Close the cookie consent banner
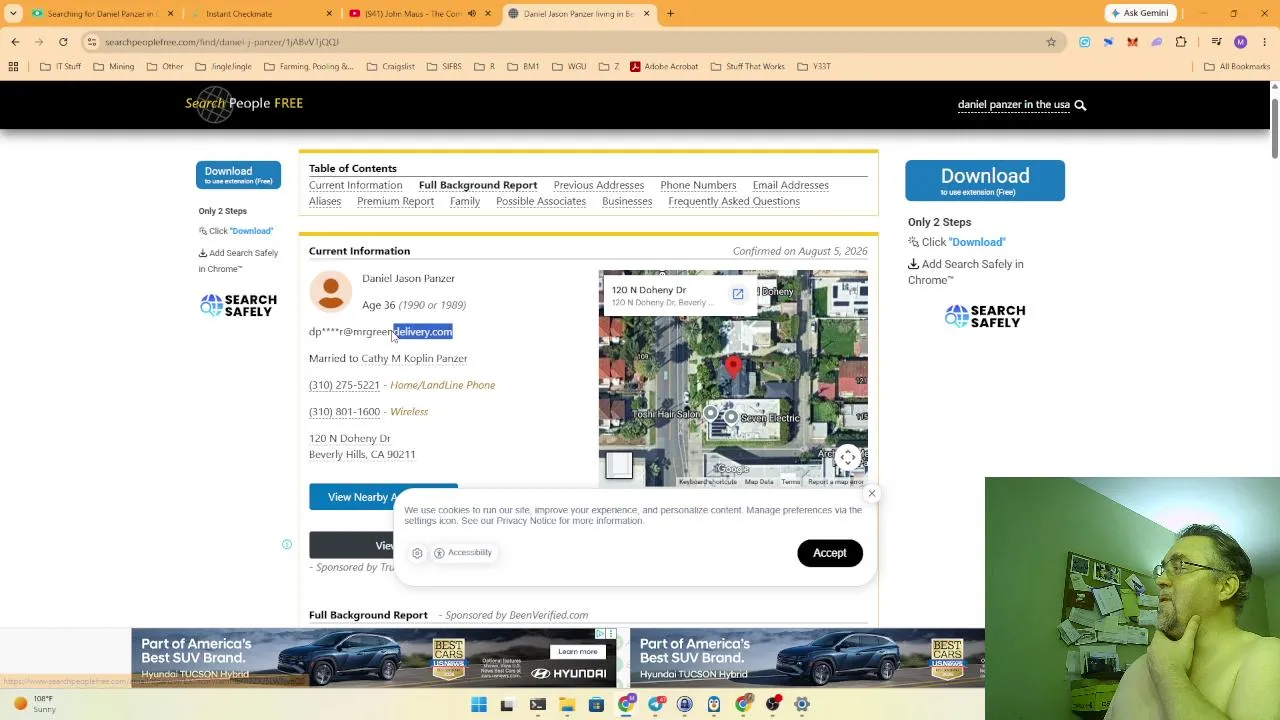The width and height of the screenshot is (1280, 720). pyautogui.click(x=872, y=493)
